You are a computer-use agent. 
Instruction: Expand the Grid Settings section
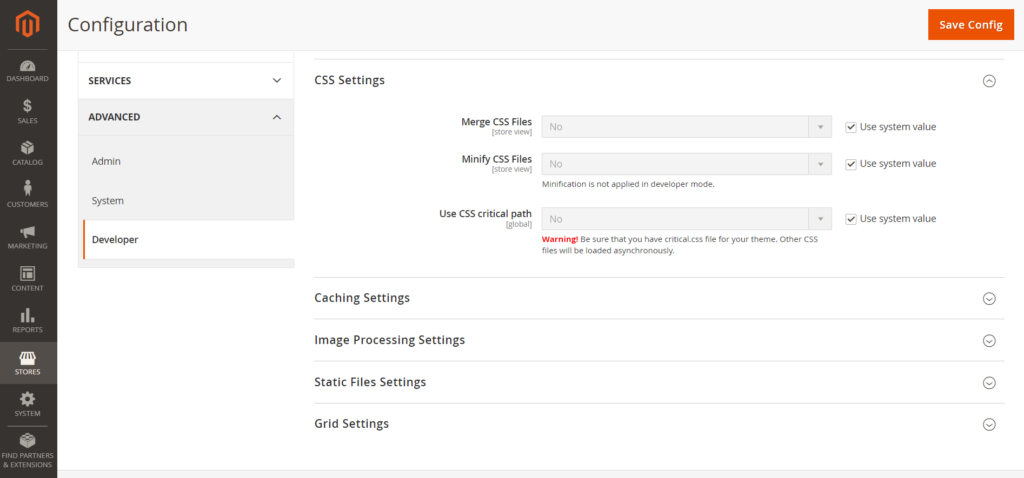click(x=989, y=424)
